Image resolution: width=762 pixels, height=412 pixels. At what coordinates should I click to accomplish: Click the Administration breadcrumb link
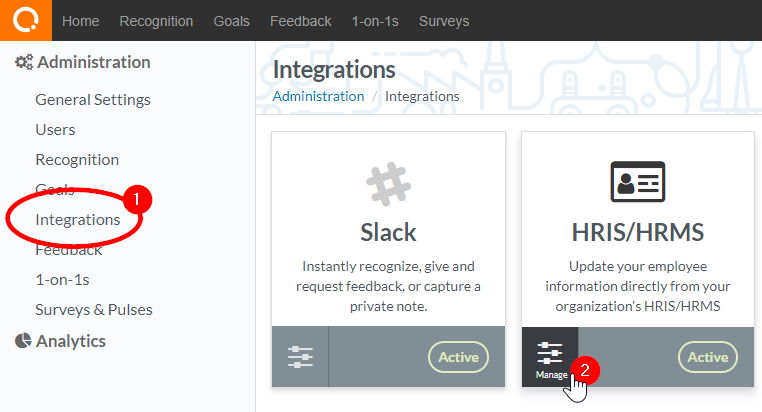[x=318, y=96]
